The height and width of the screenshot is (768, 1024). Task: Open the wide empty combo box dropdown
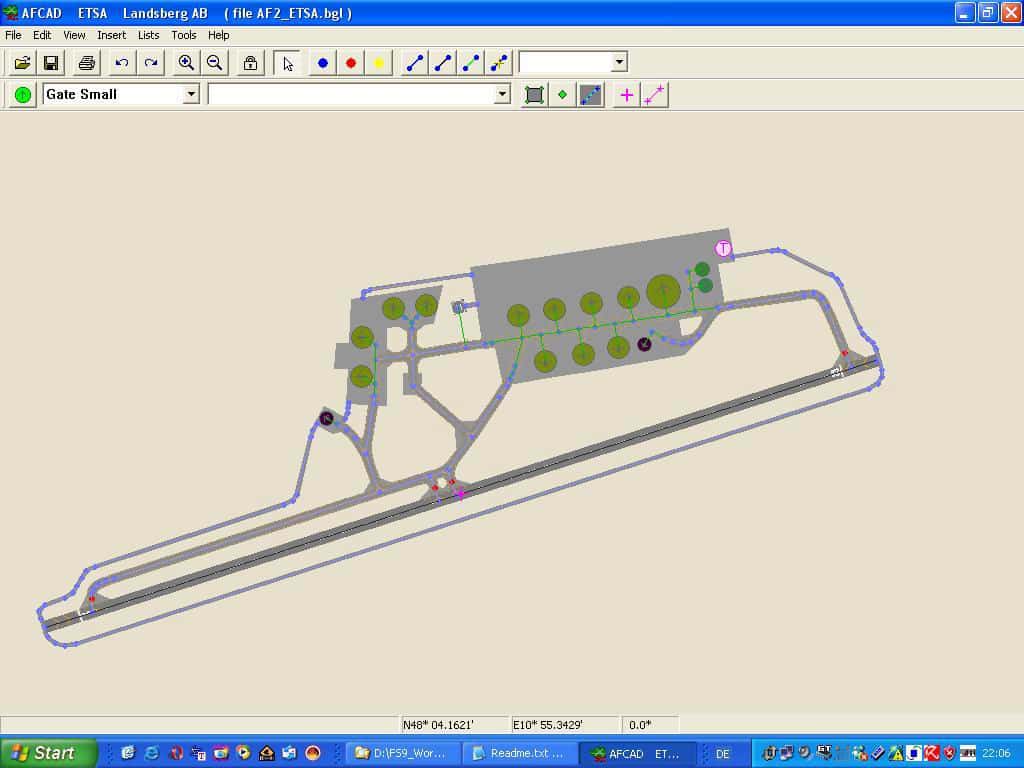click(502, 94)
